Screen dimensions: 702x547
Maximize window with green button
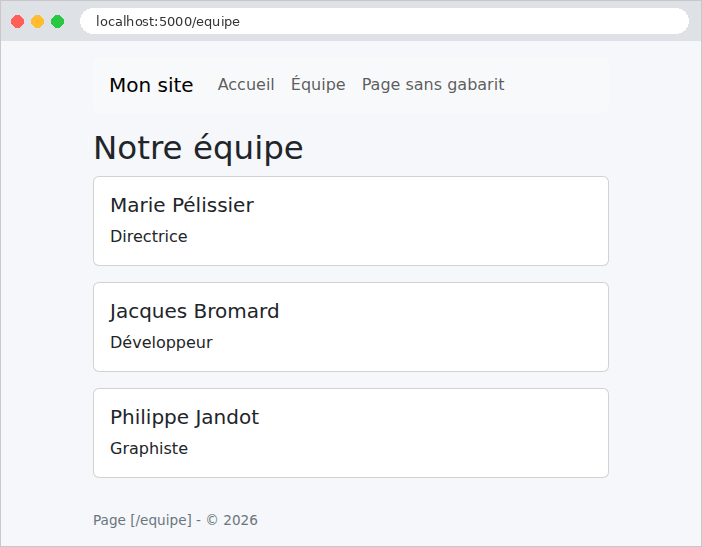pyautogui.click(x=57, y=21)
